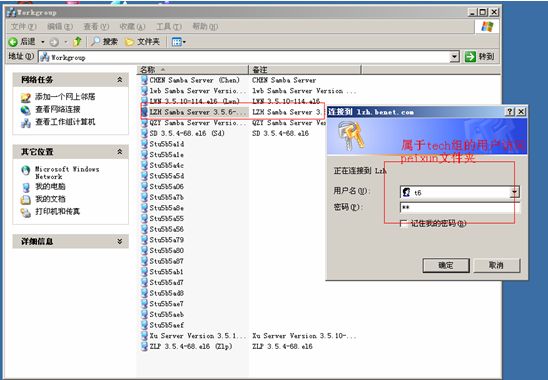This screenshot has height=380, width=548.
Task: Select computer icon for lwb Samba Server
Action: (144, 91)
